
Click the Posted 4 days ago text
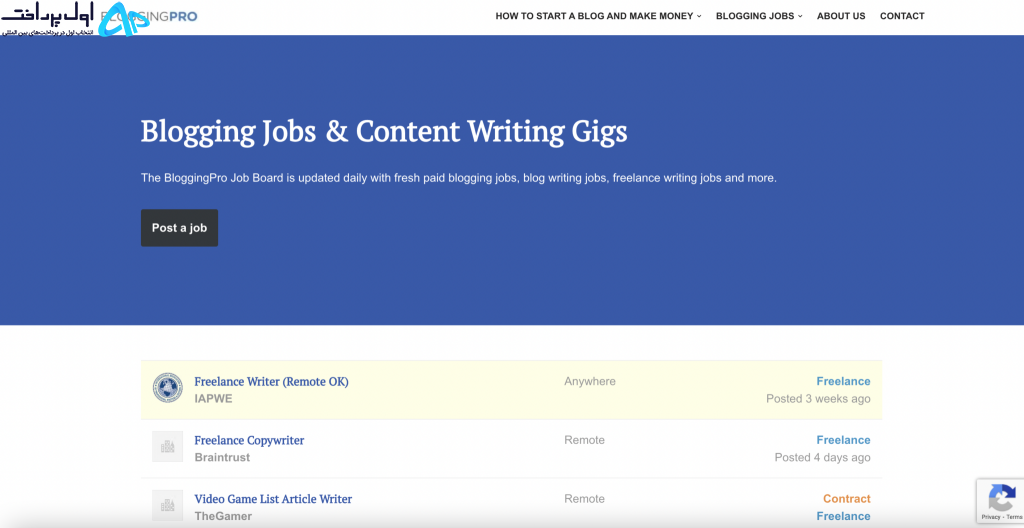(823, 457)
